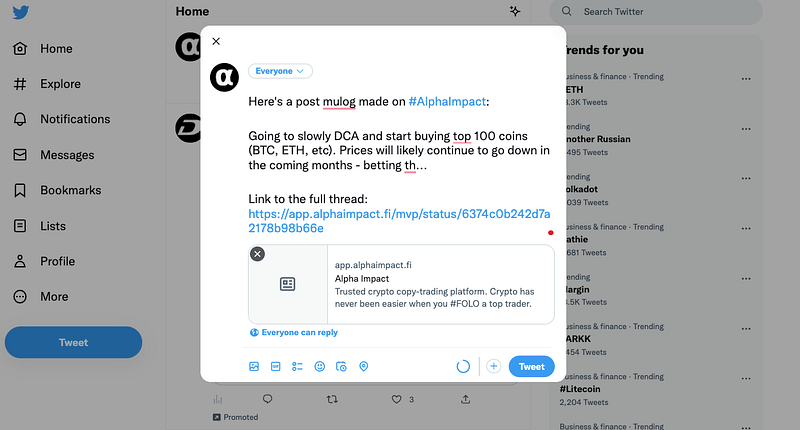
Task: Open the emoji picker
Action: click(x=319, y=367)
